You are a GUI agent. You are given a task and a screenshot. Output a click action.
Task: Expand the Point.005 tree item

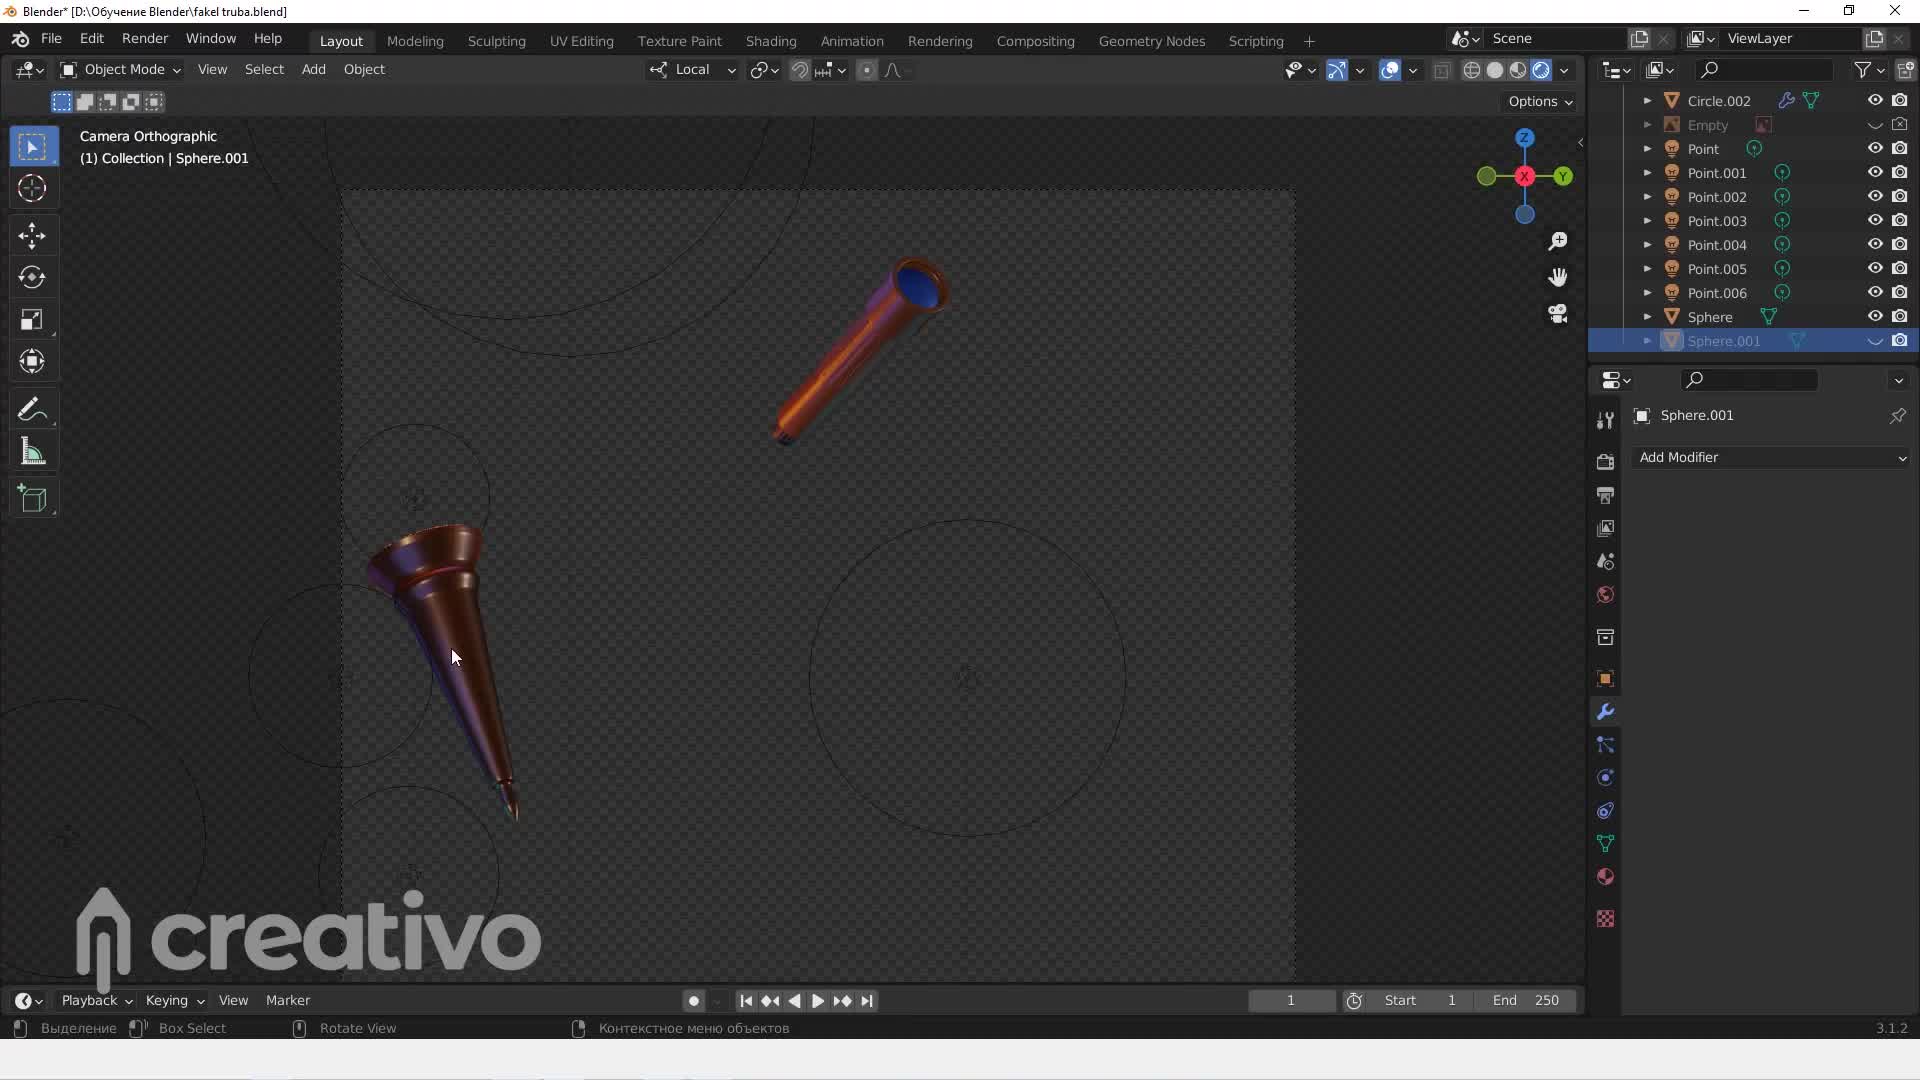[x=1647, y=268]
